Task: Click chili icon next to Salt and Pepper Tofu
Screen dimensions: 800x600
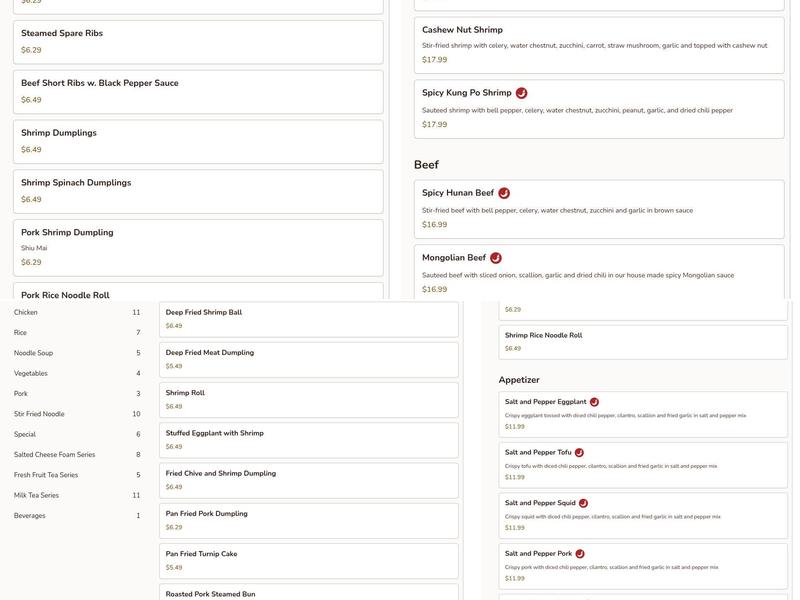Action: [x=579, y=453]
